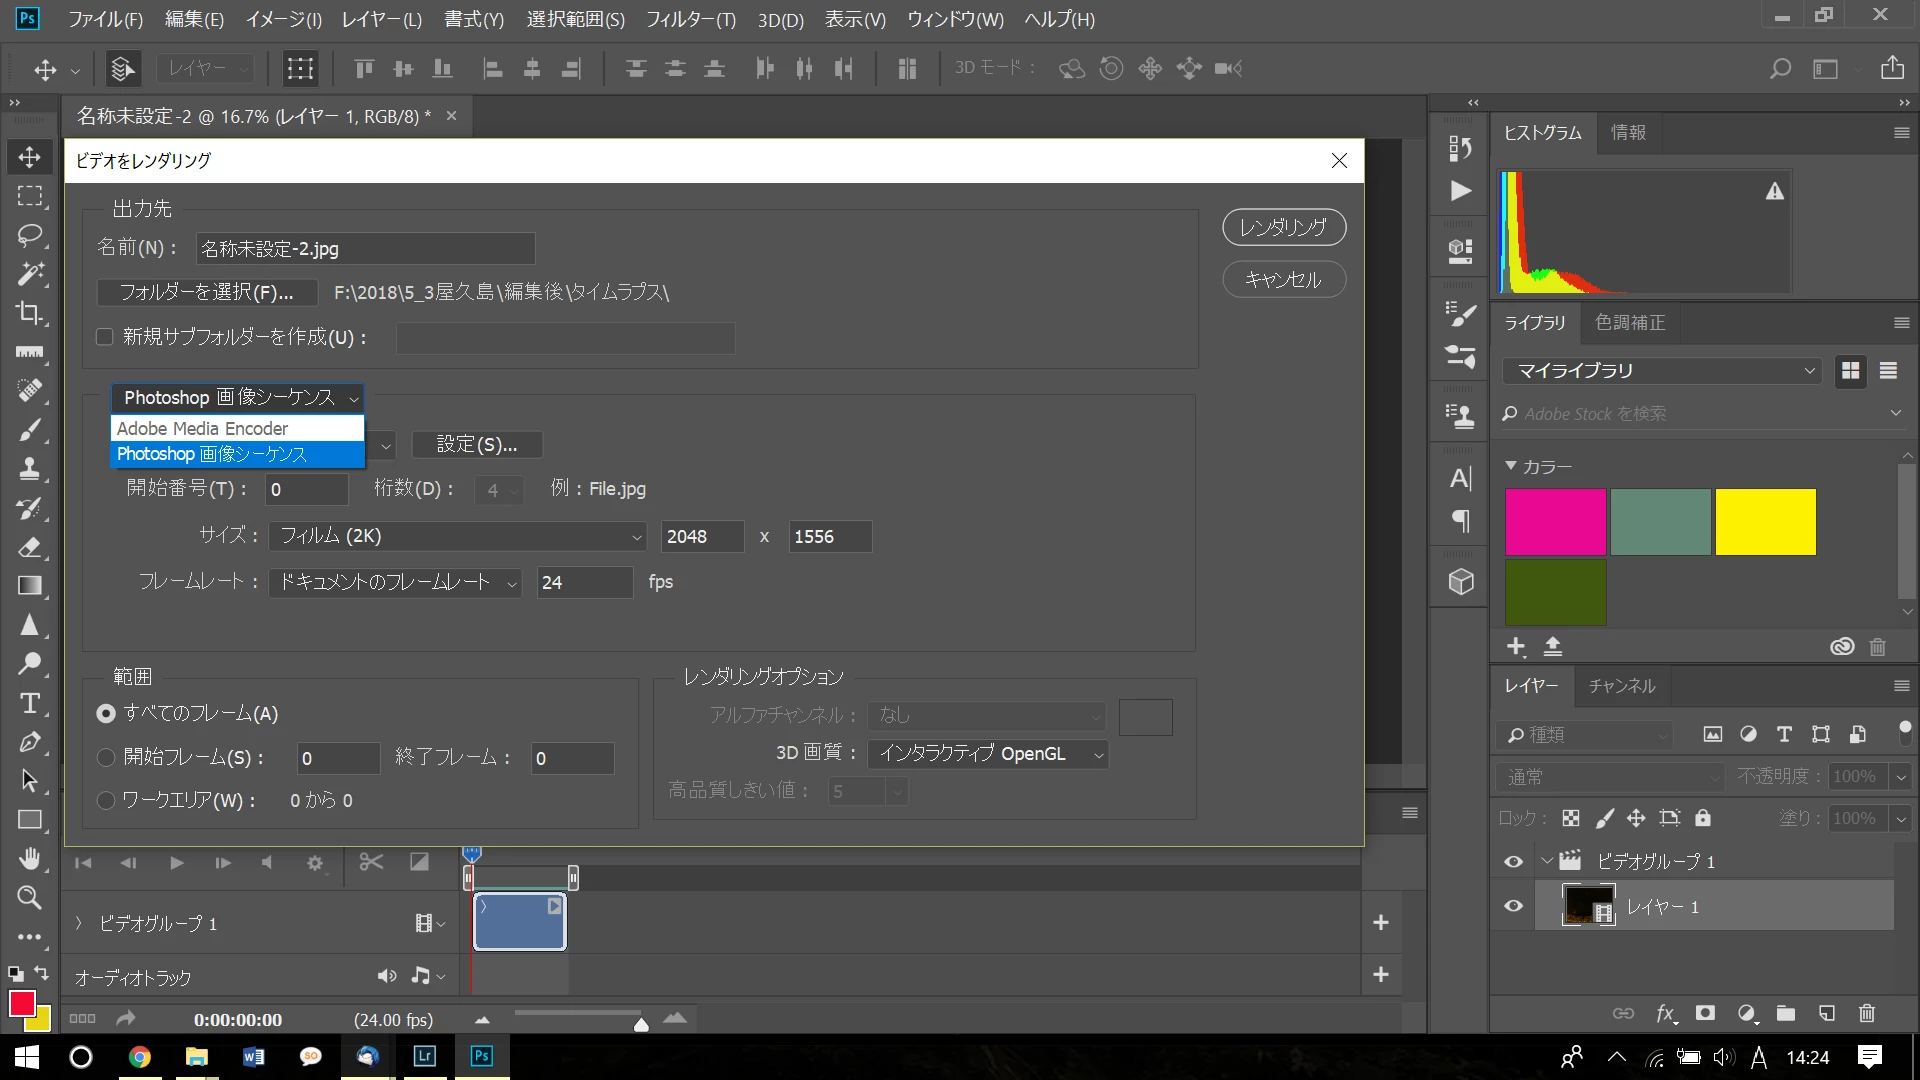Switch to the チャンネル tab
This screenshot has height=1080, width=1920.
click(x=1621, y=686)
